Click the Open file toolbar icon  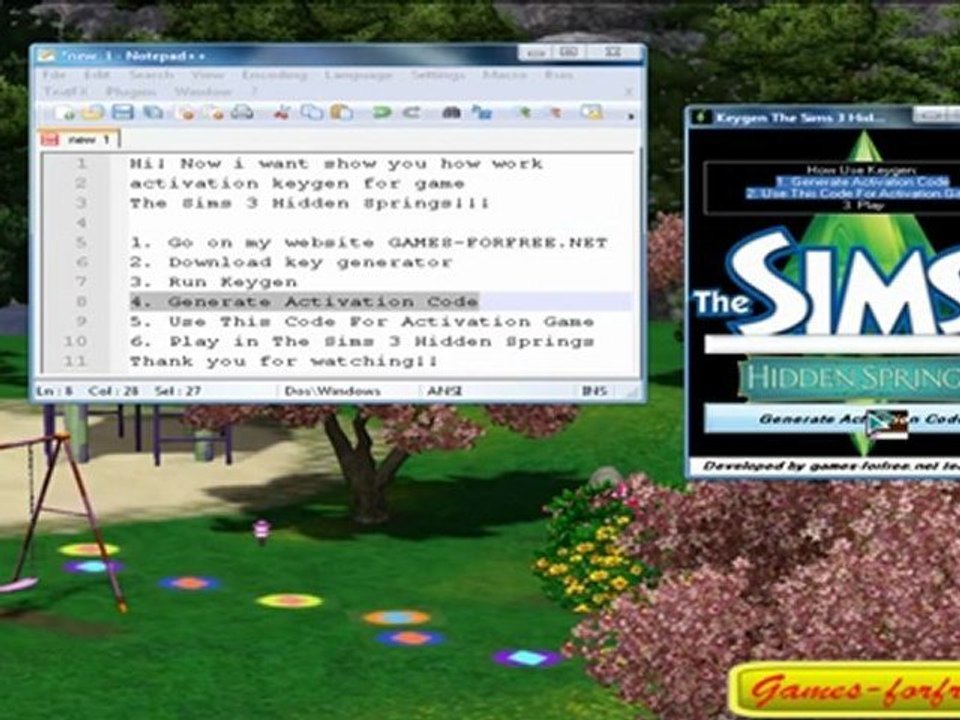click(93, 113)
